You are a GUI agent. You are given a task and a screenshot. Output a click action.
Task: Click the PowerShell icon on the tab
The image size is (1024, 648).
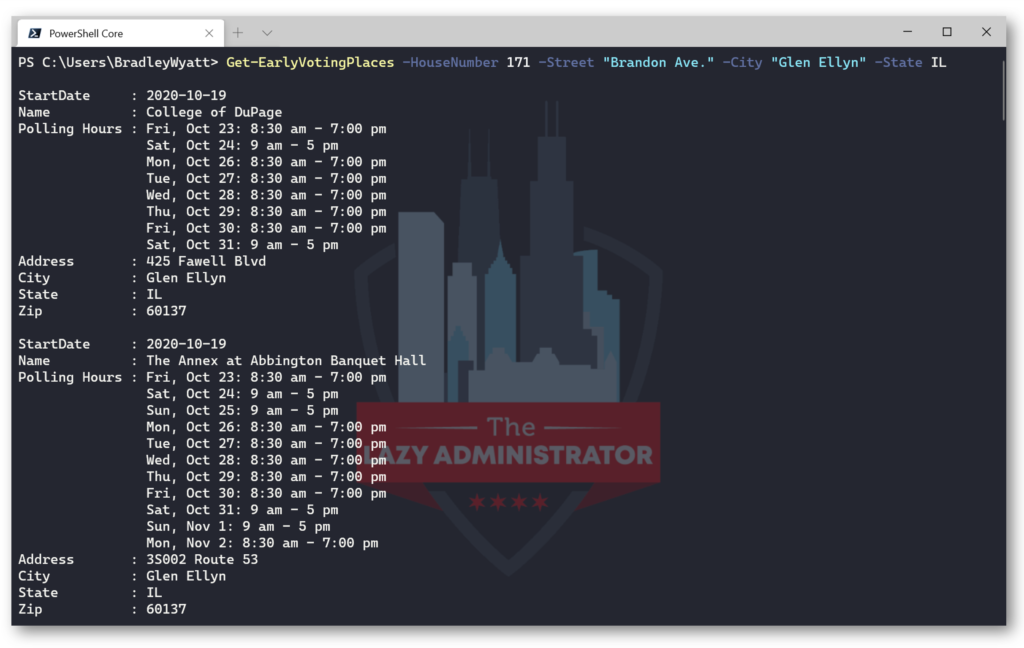35,33
